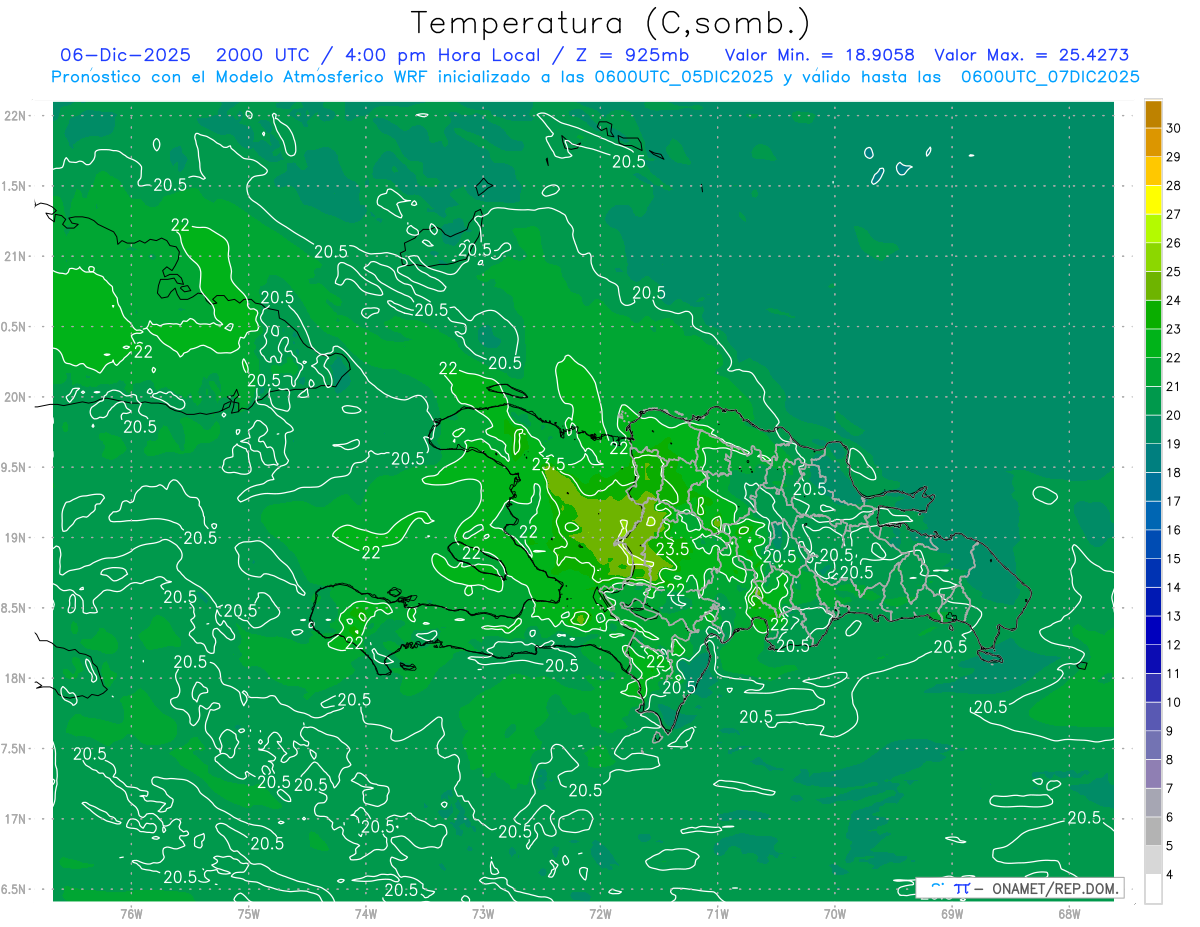Click the "74W" longitude axis label
This screenshot has width=1200, height=927.
[366, 913]
